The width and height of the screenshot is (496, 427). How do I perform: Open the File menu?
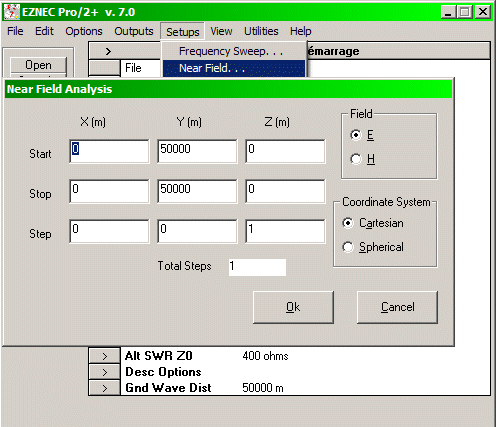click(15, 31)
